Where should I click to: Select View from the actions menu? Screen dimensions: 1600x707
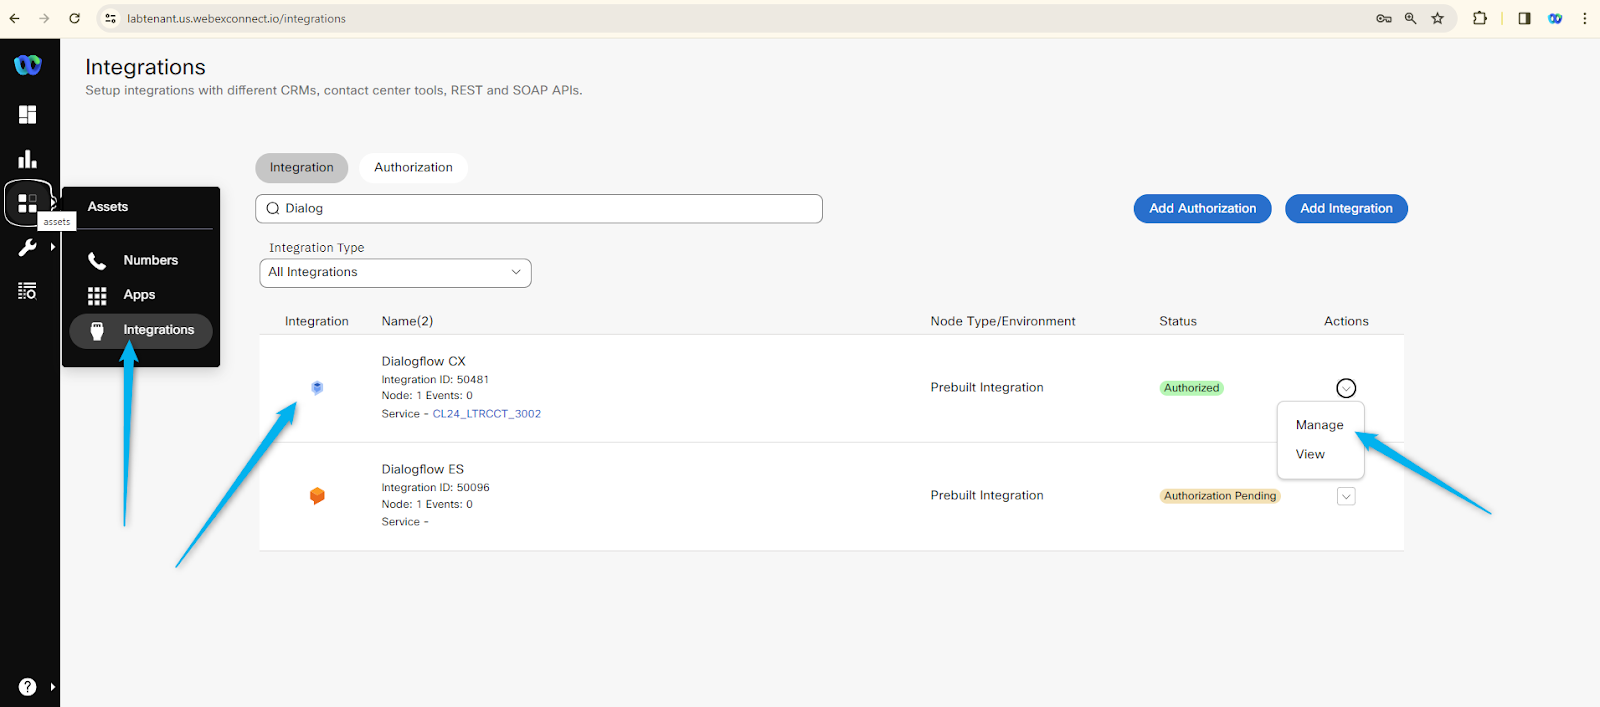[1310, 454]
